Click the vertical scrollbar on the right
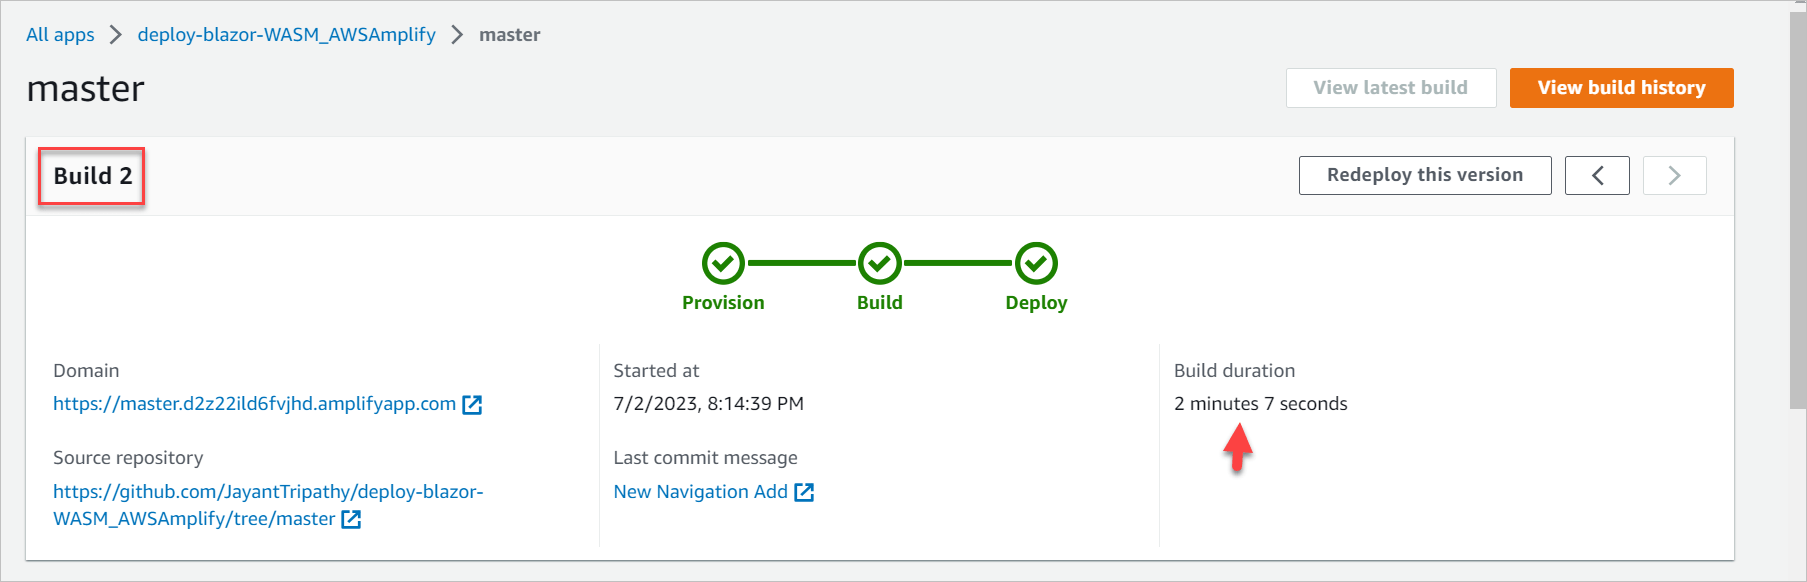 1798,210
